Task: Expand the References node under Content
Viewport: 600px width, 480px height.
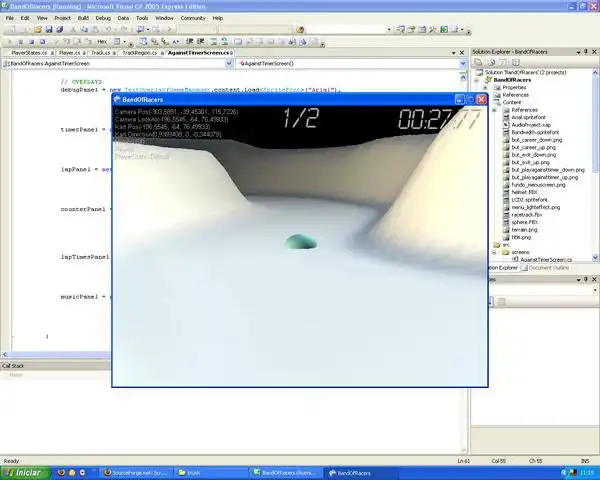Action: [494, 110]
